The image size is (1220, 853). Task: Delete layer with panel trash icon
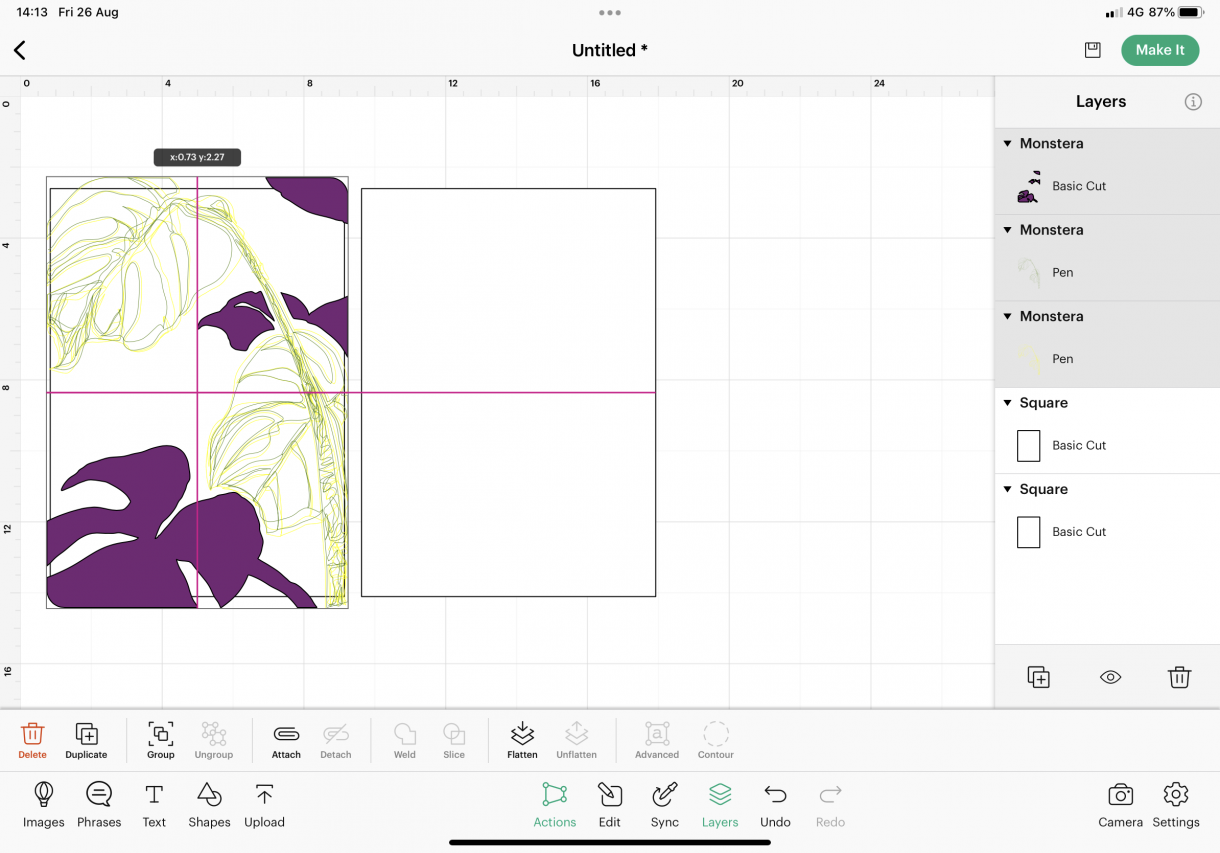tap(1179, 677)
